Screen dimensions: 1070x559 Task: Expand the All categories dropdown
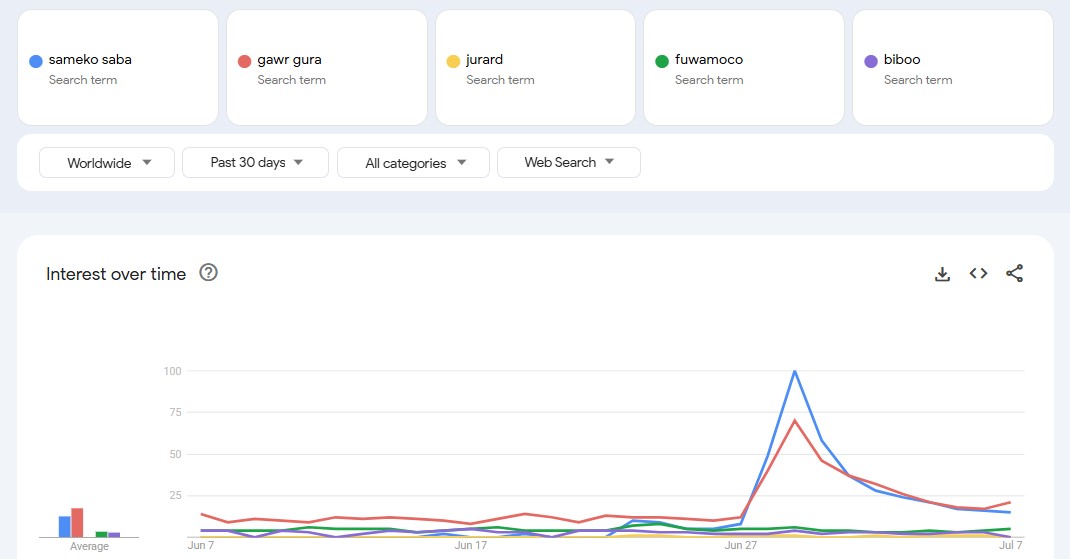414,162
